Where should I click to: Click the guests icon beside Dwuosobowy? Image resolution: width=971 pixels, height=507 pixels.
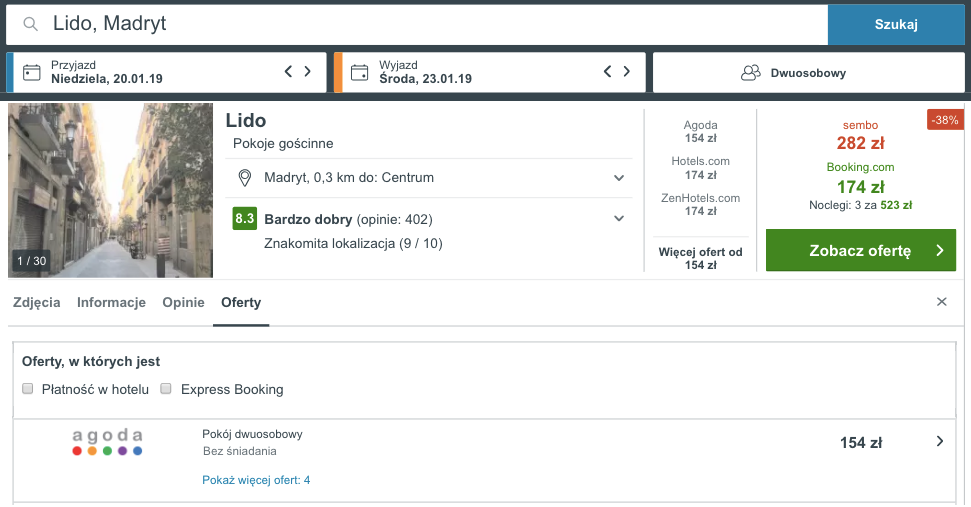(x=751, y=73)
